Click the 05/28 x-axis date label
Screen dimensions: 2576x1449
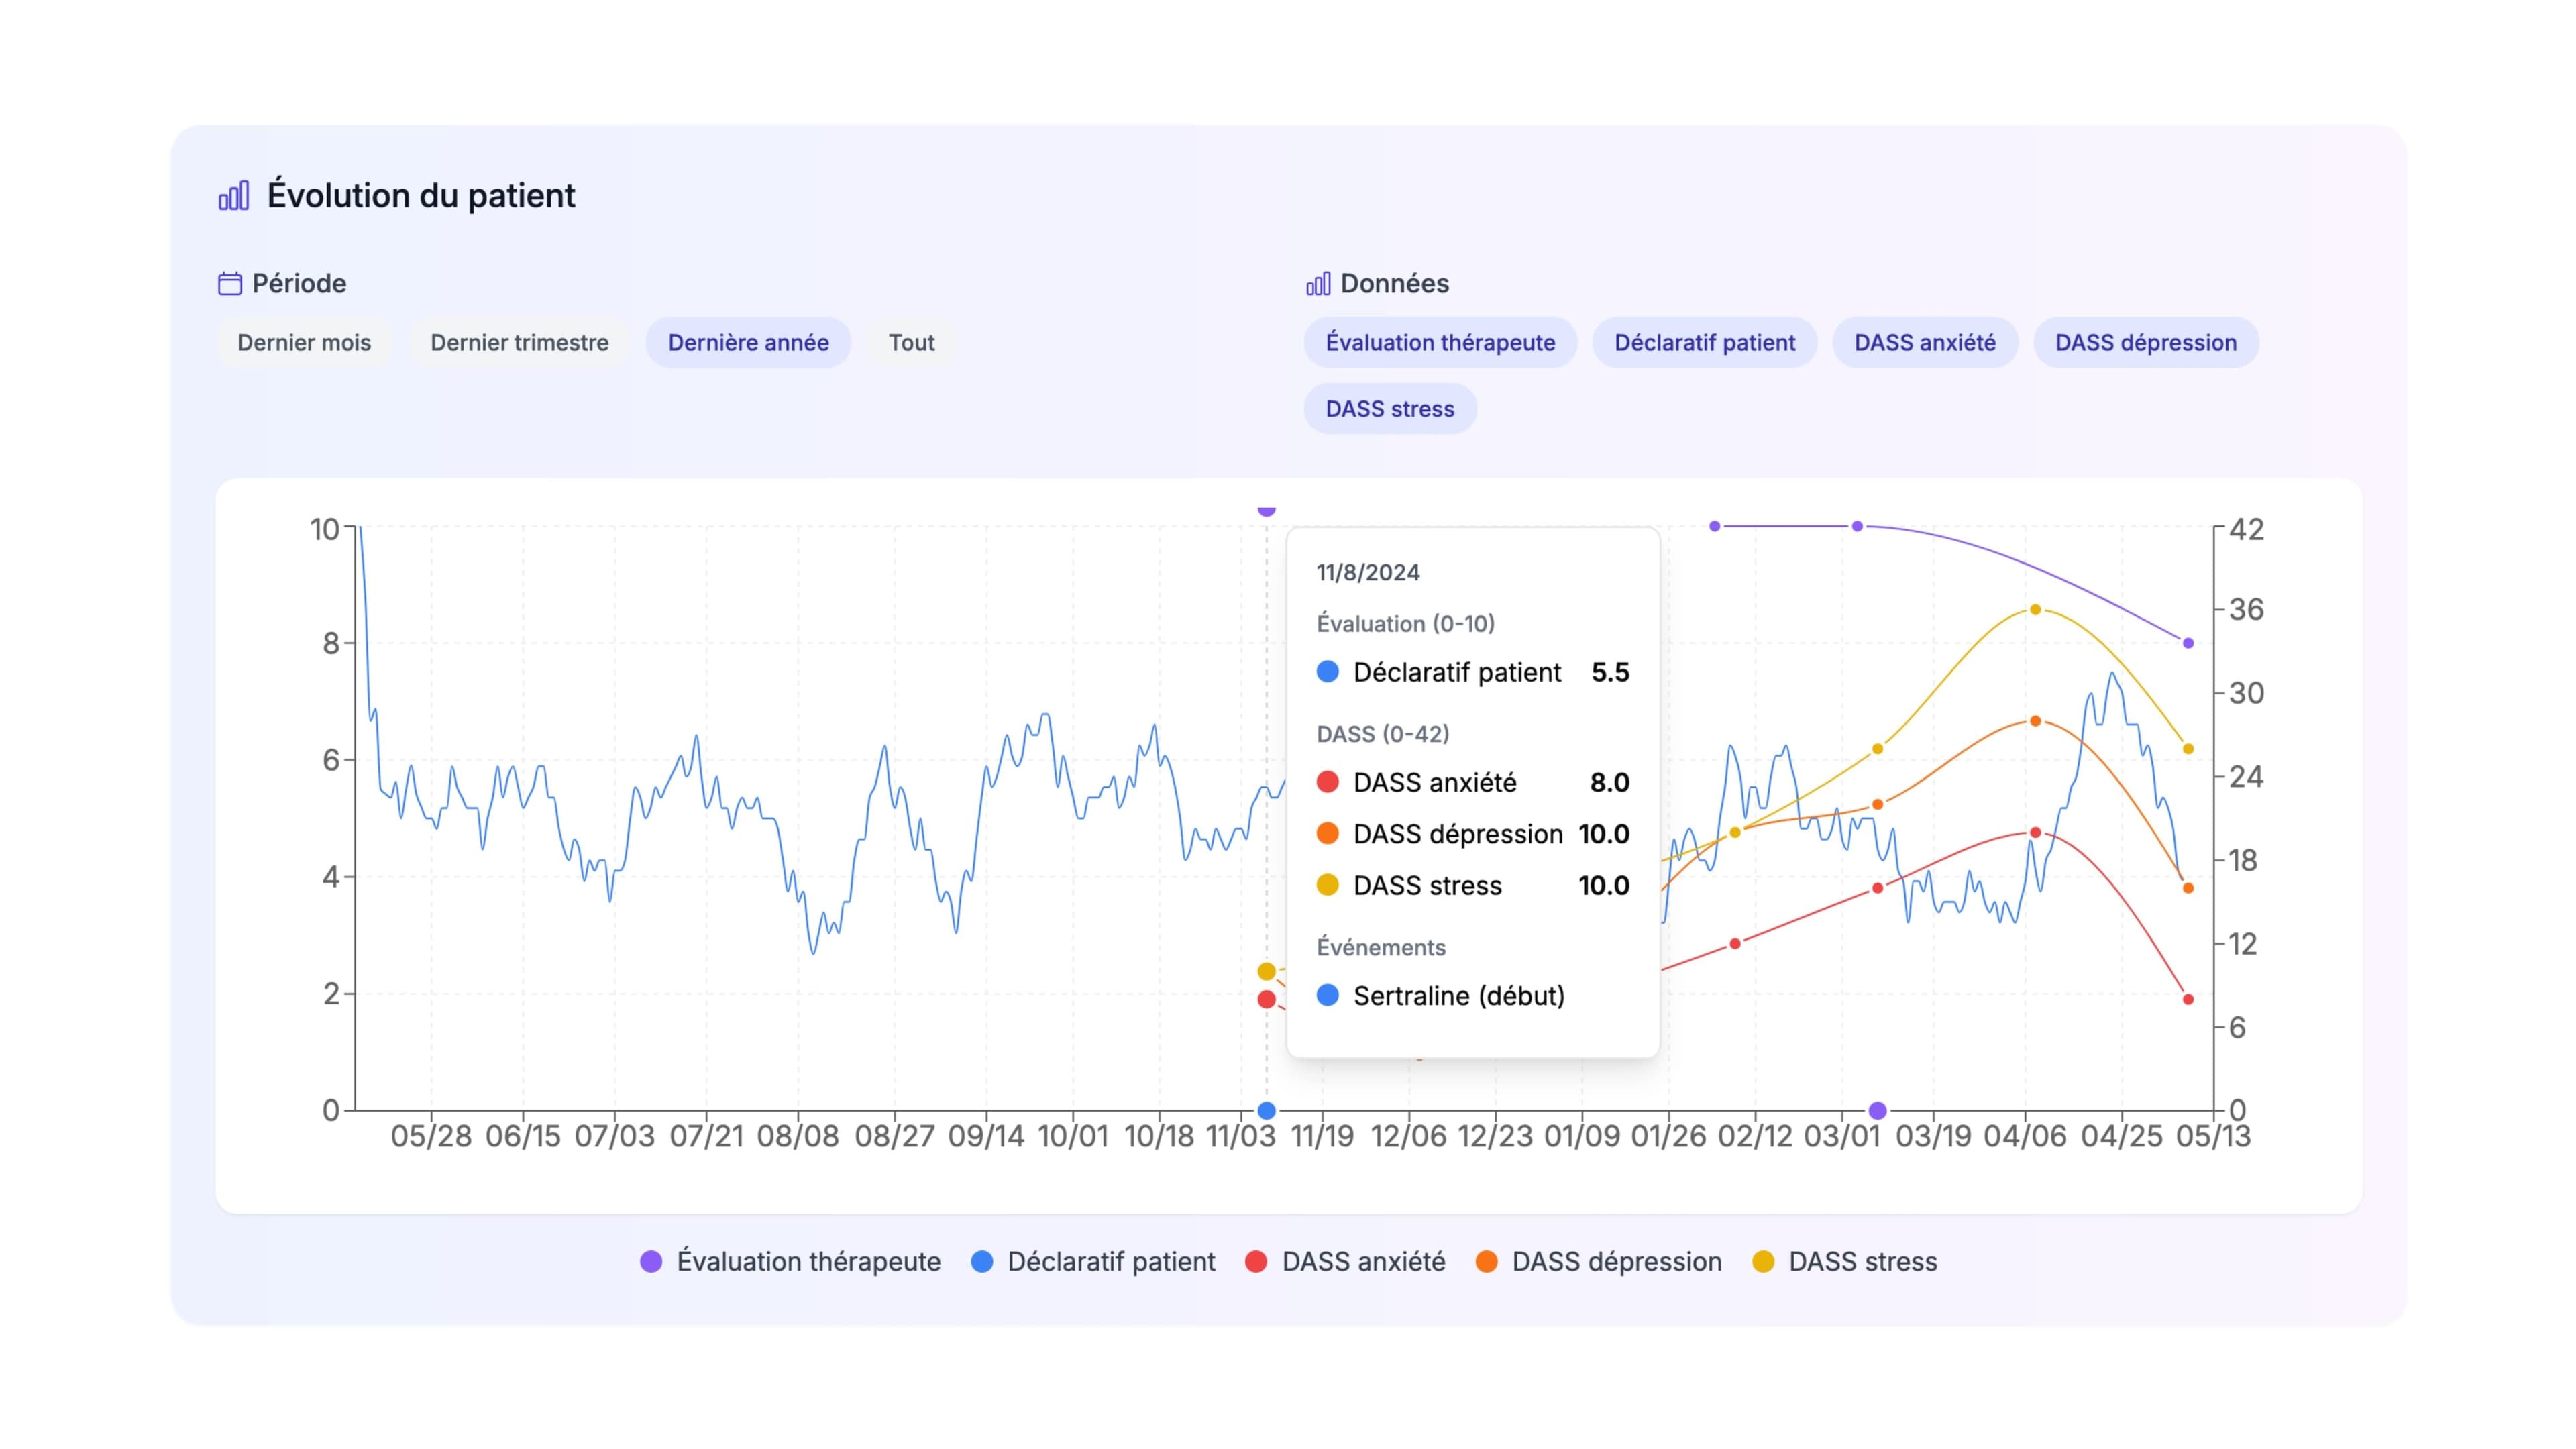pos(430,1137)
